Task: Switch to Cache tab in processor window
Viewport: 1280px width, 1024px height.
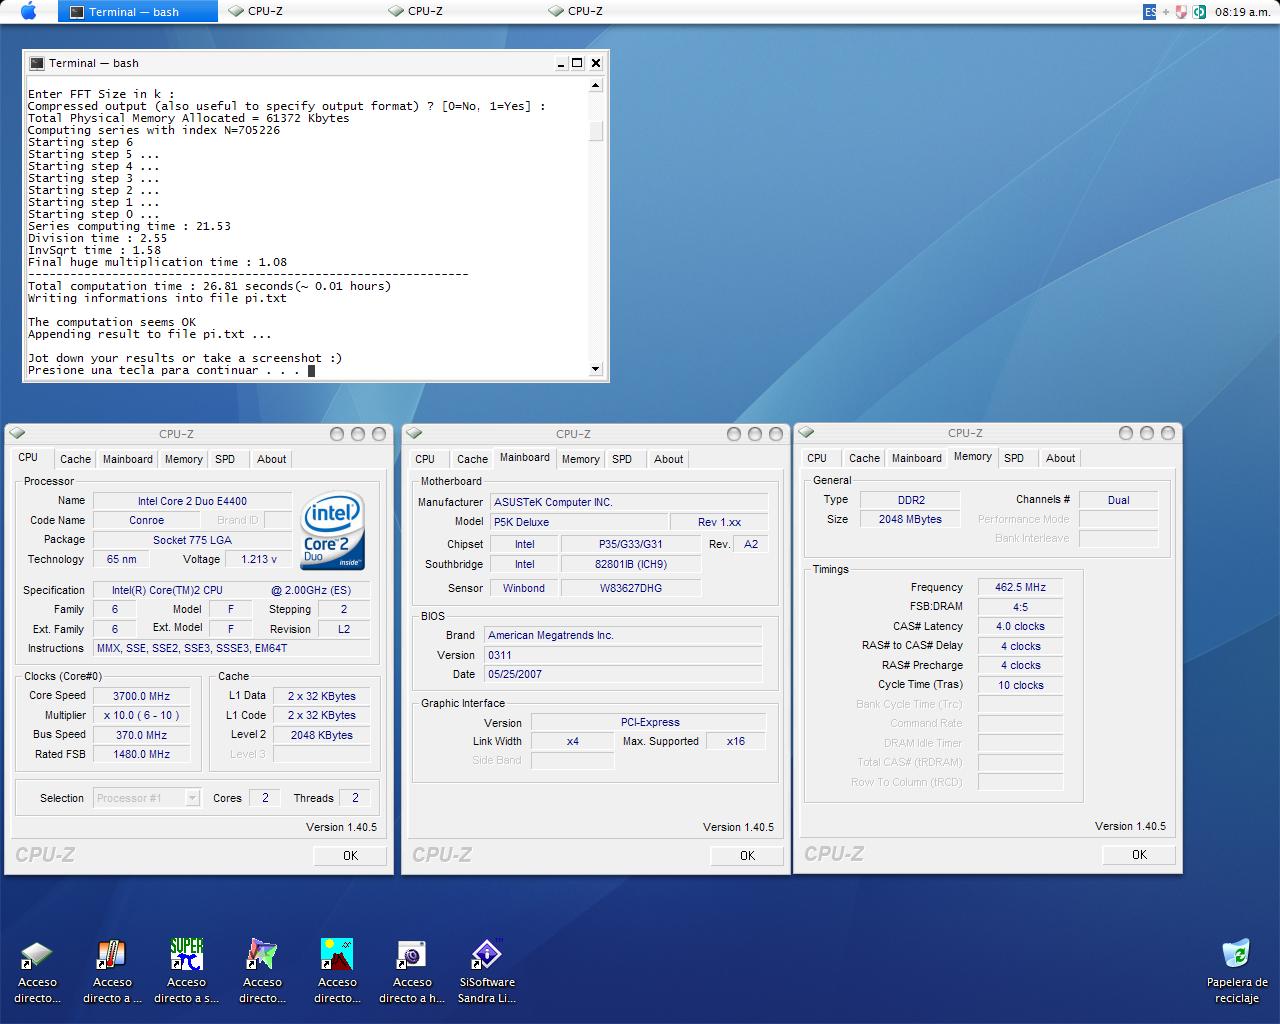Action: pyautogui.click(x=75, y=459)
